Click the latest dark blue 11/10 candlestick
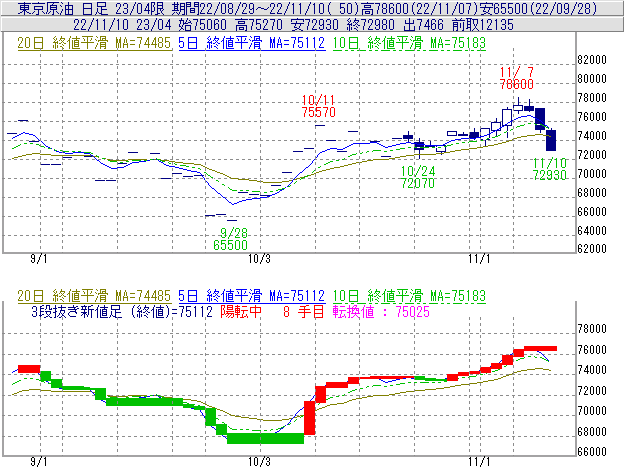This screenshot has height=475, width=624. [551, 140]
